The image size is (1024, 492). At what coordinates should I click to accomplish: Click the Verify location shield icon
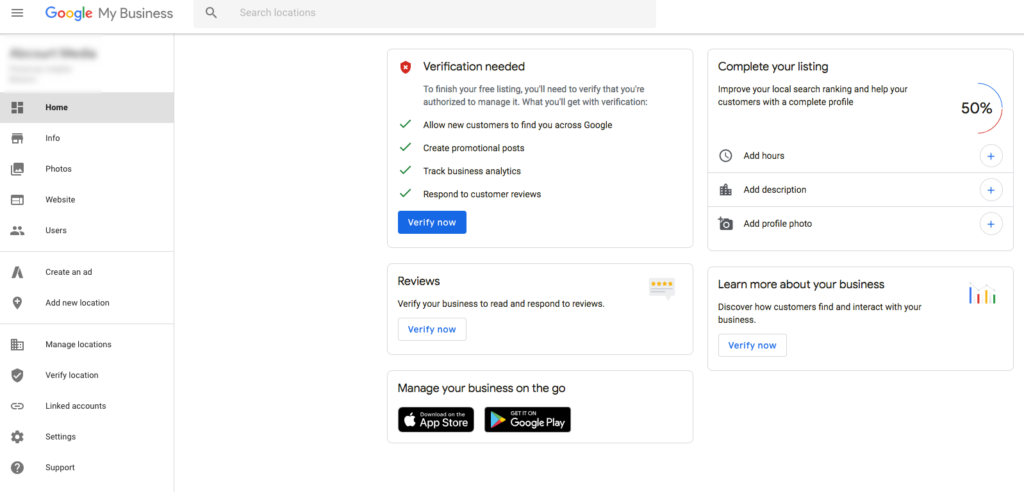[x=18, y=376]
